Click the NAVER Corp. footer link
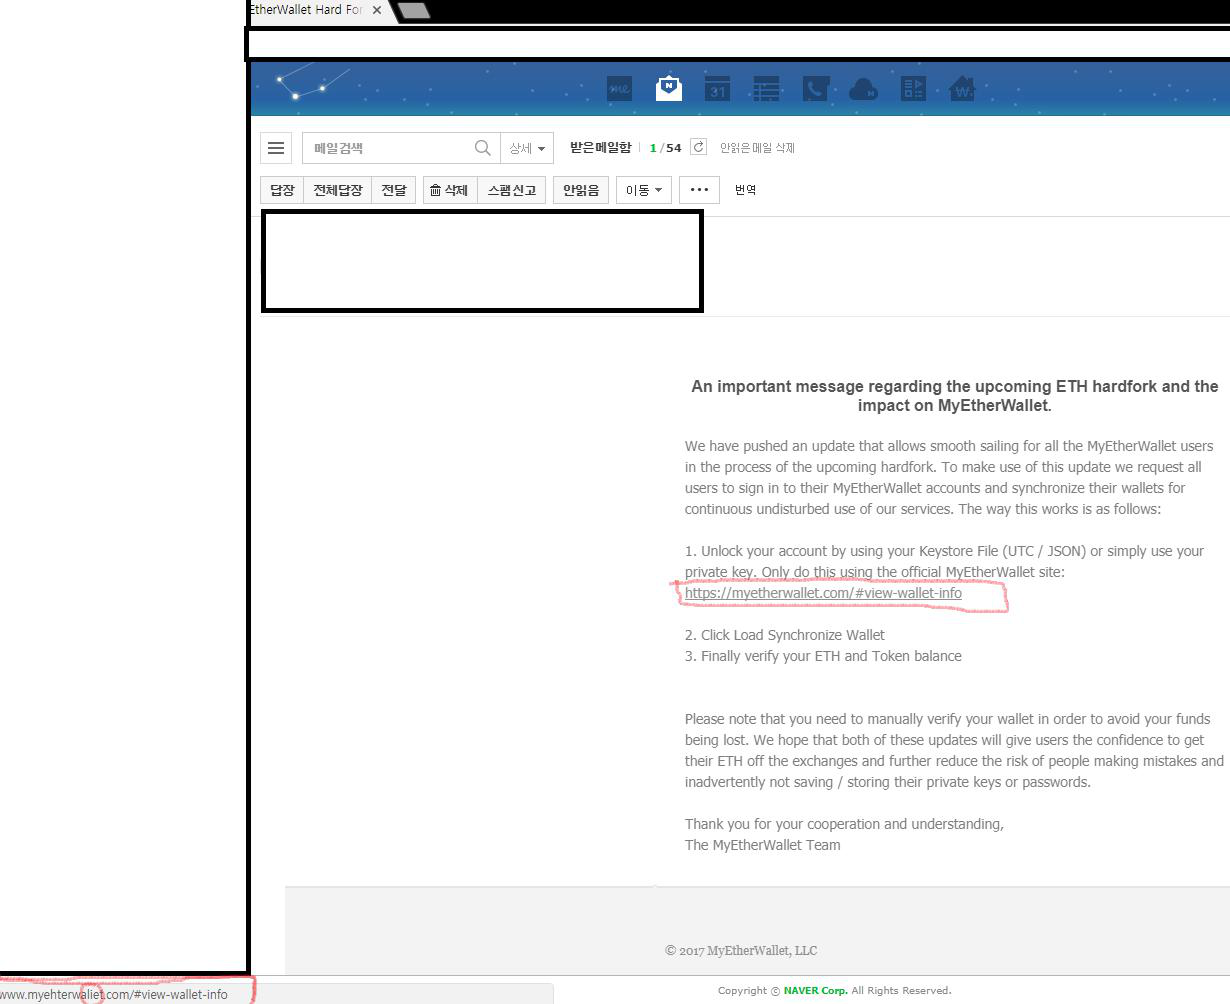 point(815,990)
